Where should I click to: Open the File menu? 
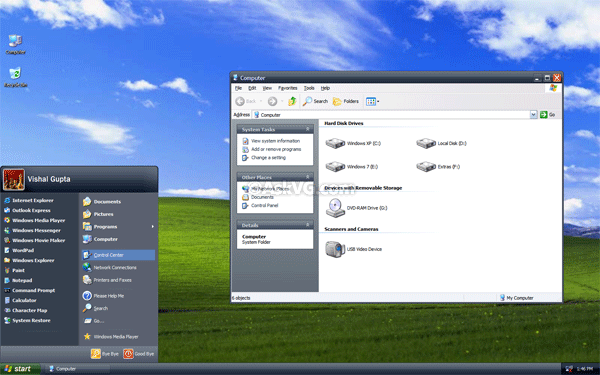(238, 88)
